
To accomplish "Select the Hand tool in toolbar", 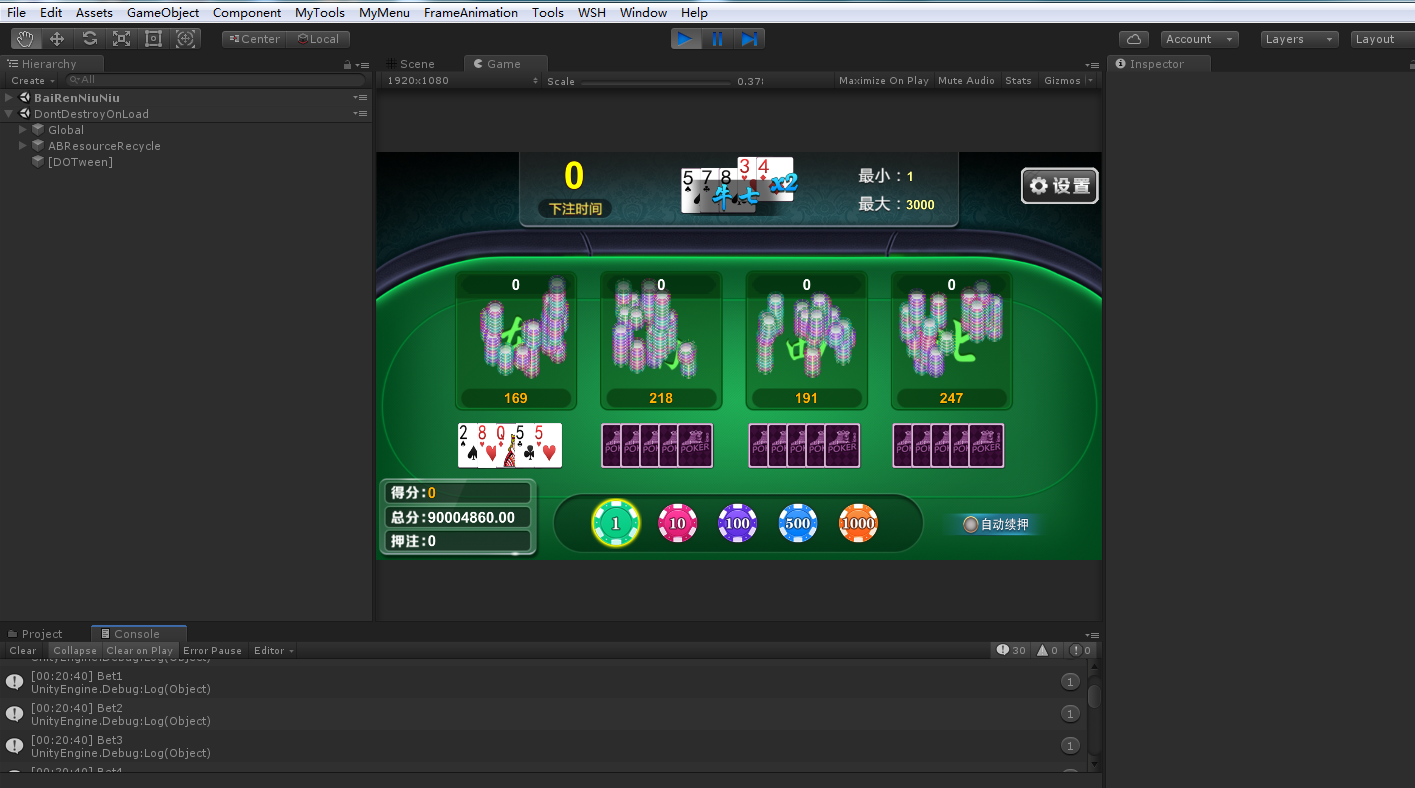I will [25, 39].
